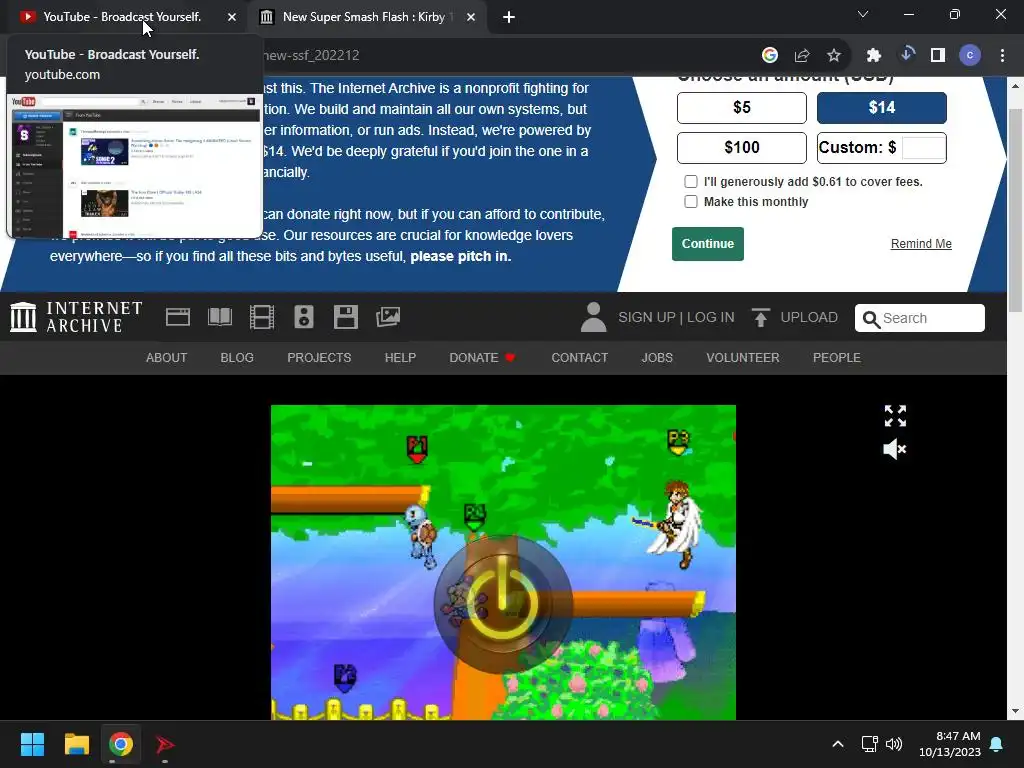Viewport: 1024px width, 768px height.
Task: Show hidden system tray icons
Action: (x=838, y=744)
